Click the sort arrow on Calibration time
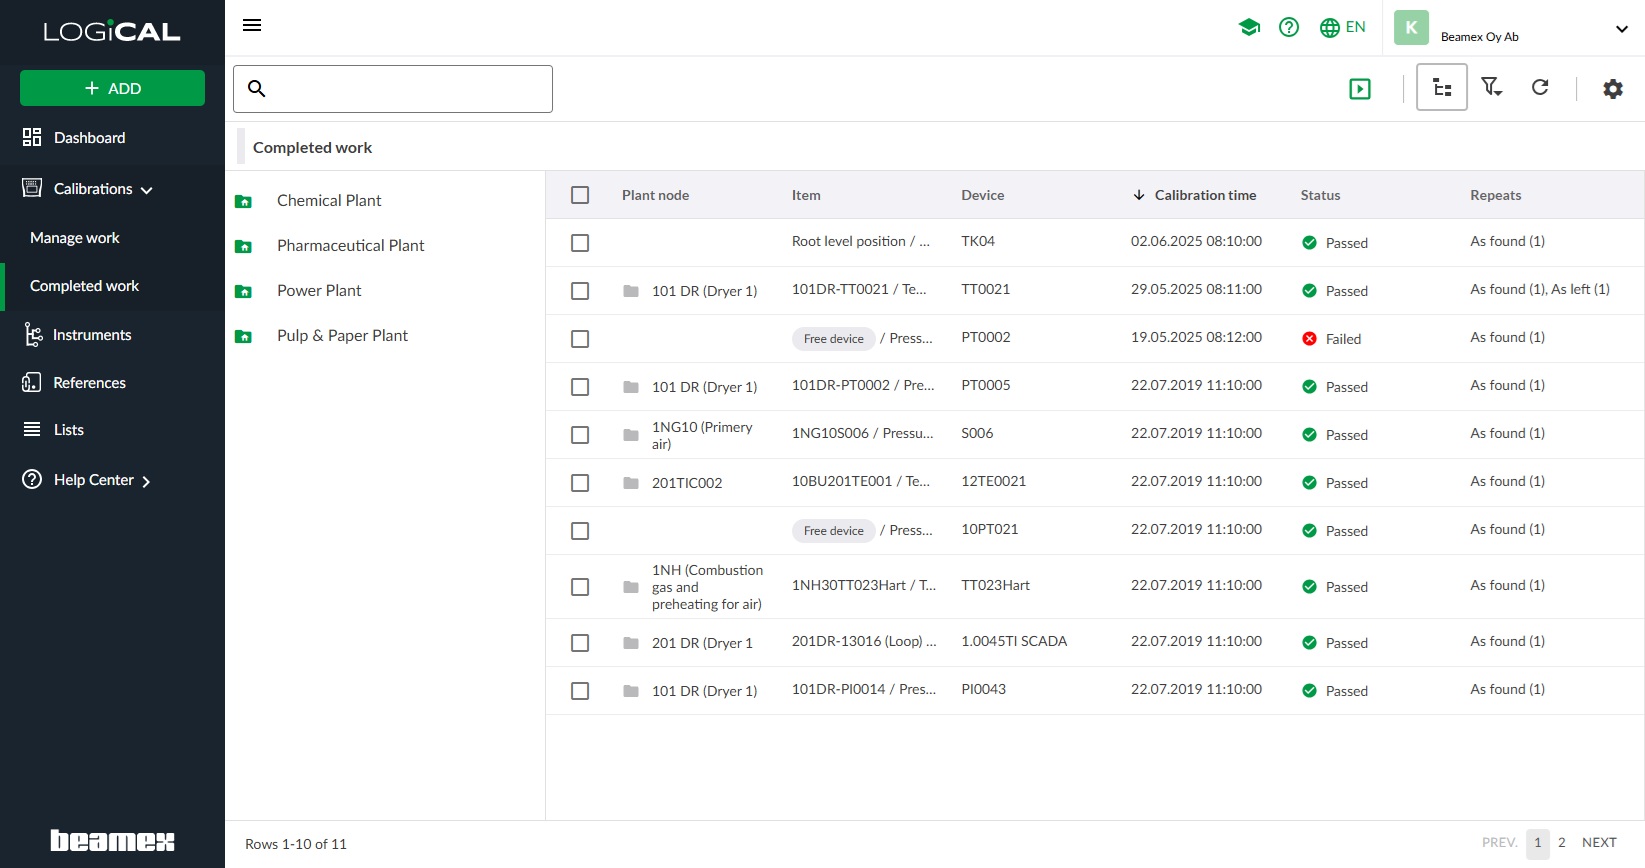Screen dimensions: 1645x868 [x=1138, y=195]
